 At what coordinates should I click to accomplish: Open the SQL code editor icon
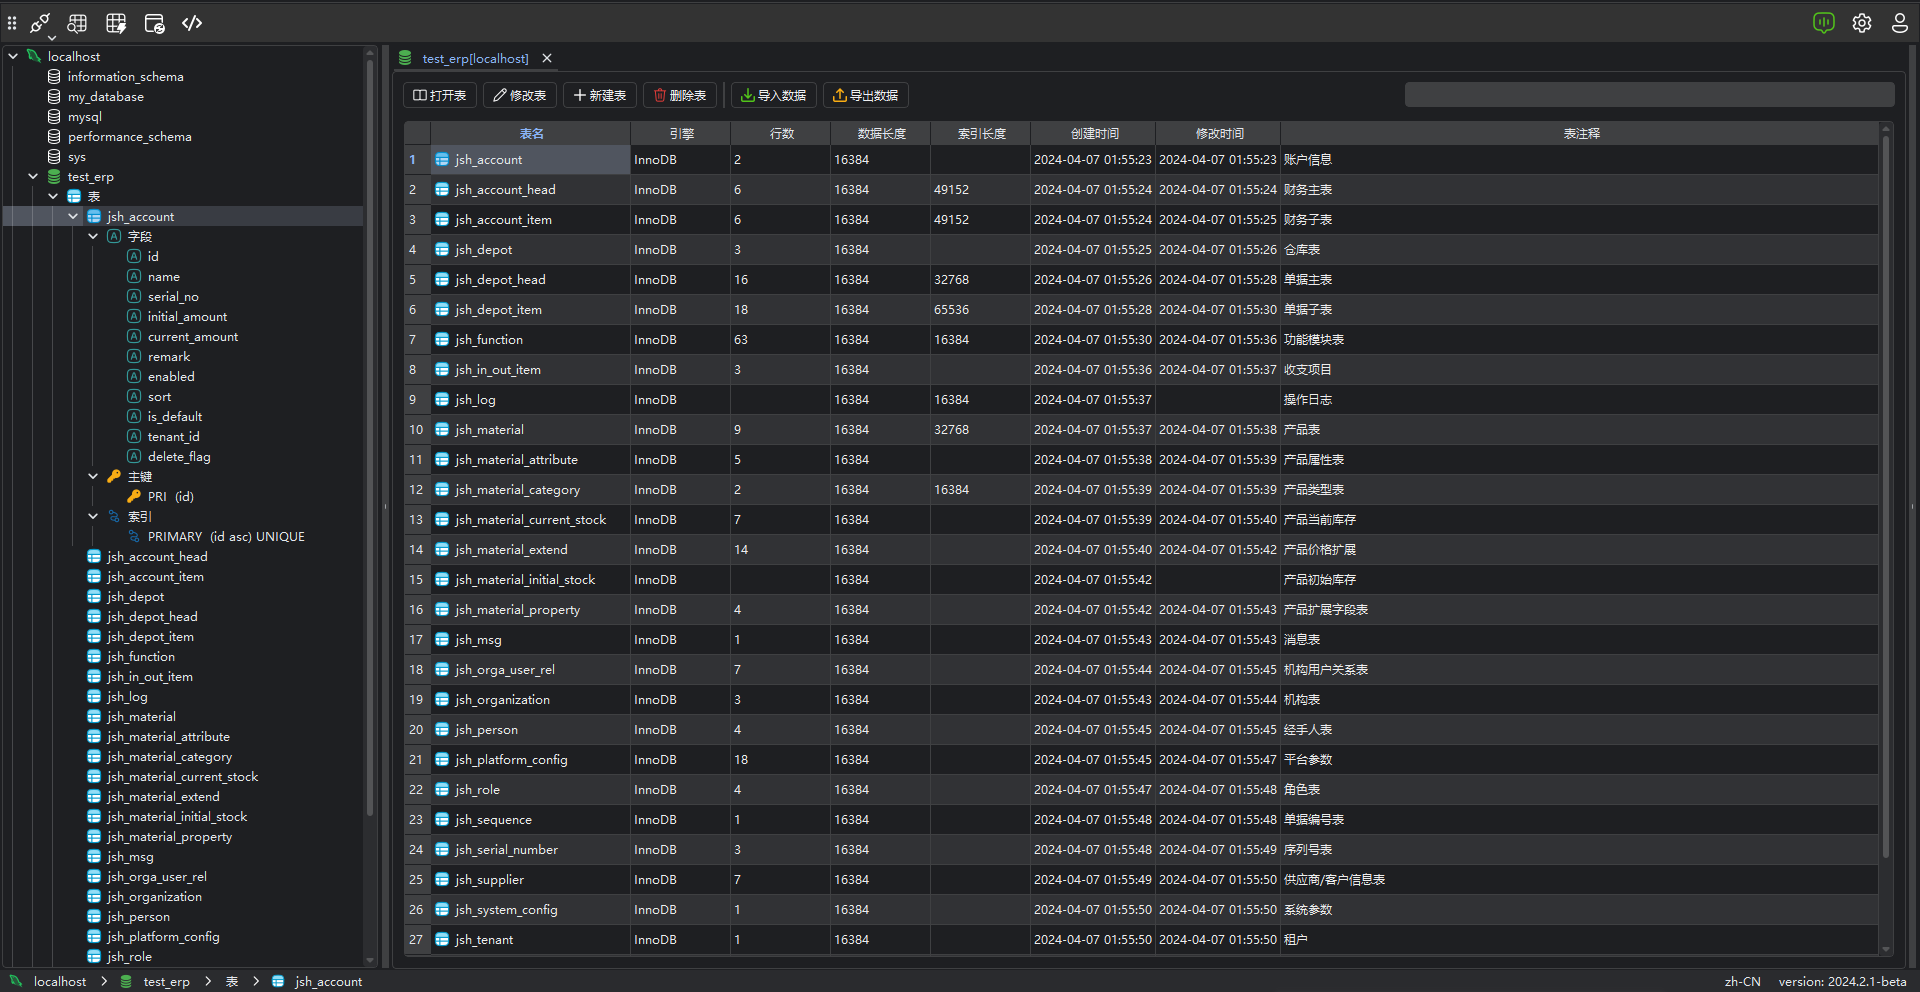pos(192,23)
